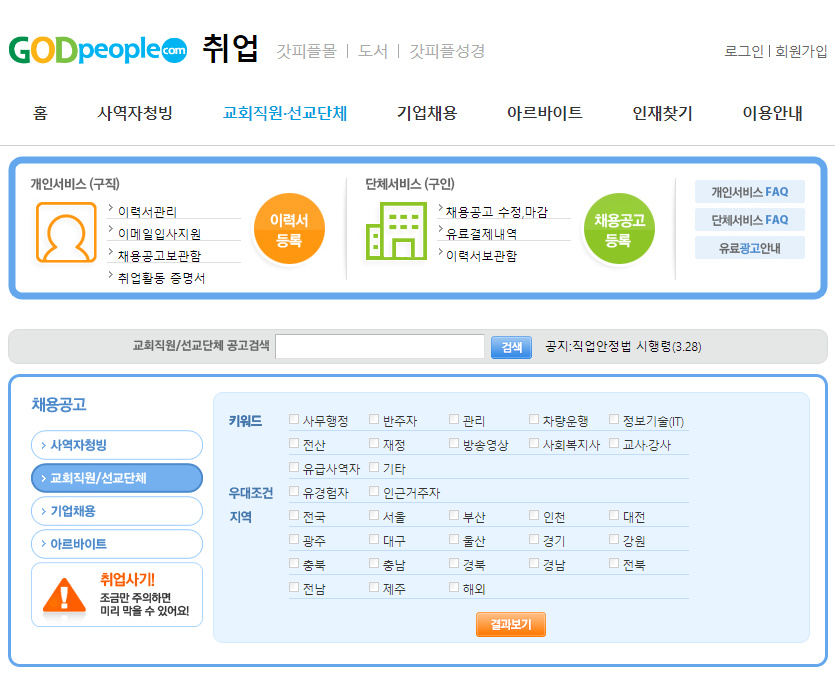Check the 제주 region checkbox
835x673 pixels.
point(374,587)
